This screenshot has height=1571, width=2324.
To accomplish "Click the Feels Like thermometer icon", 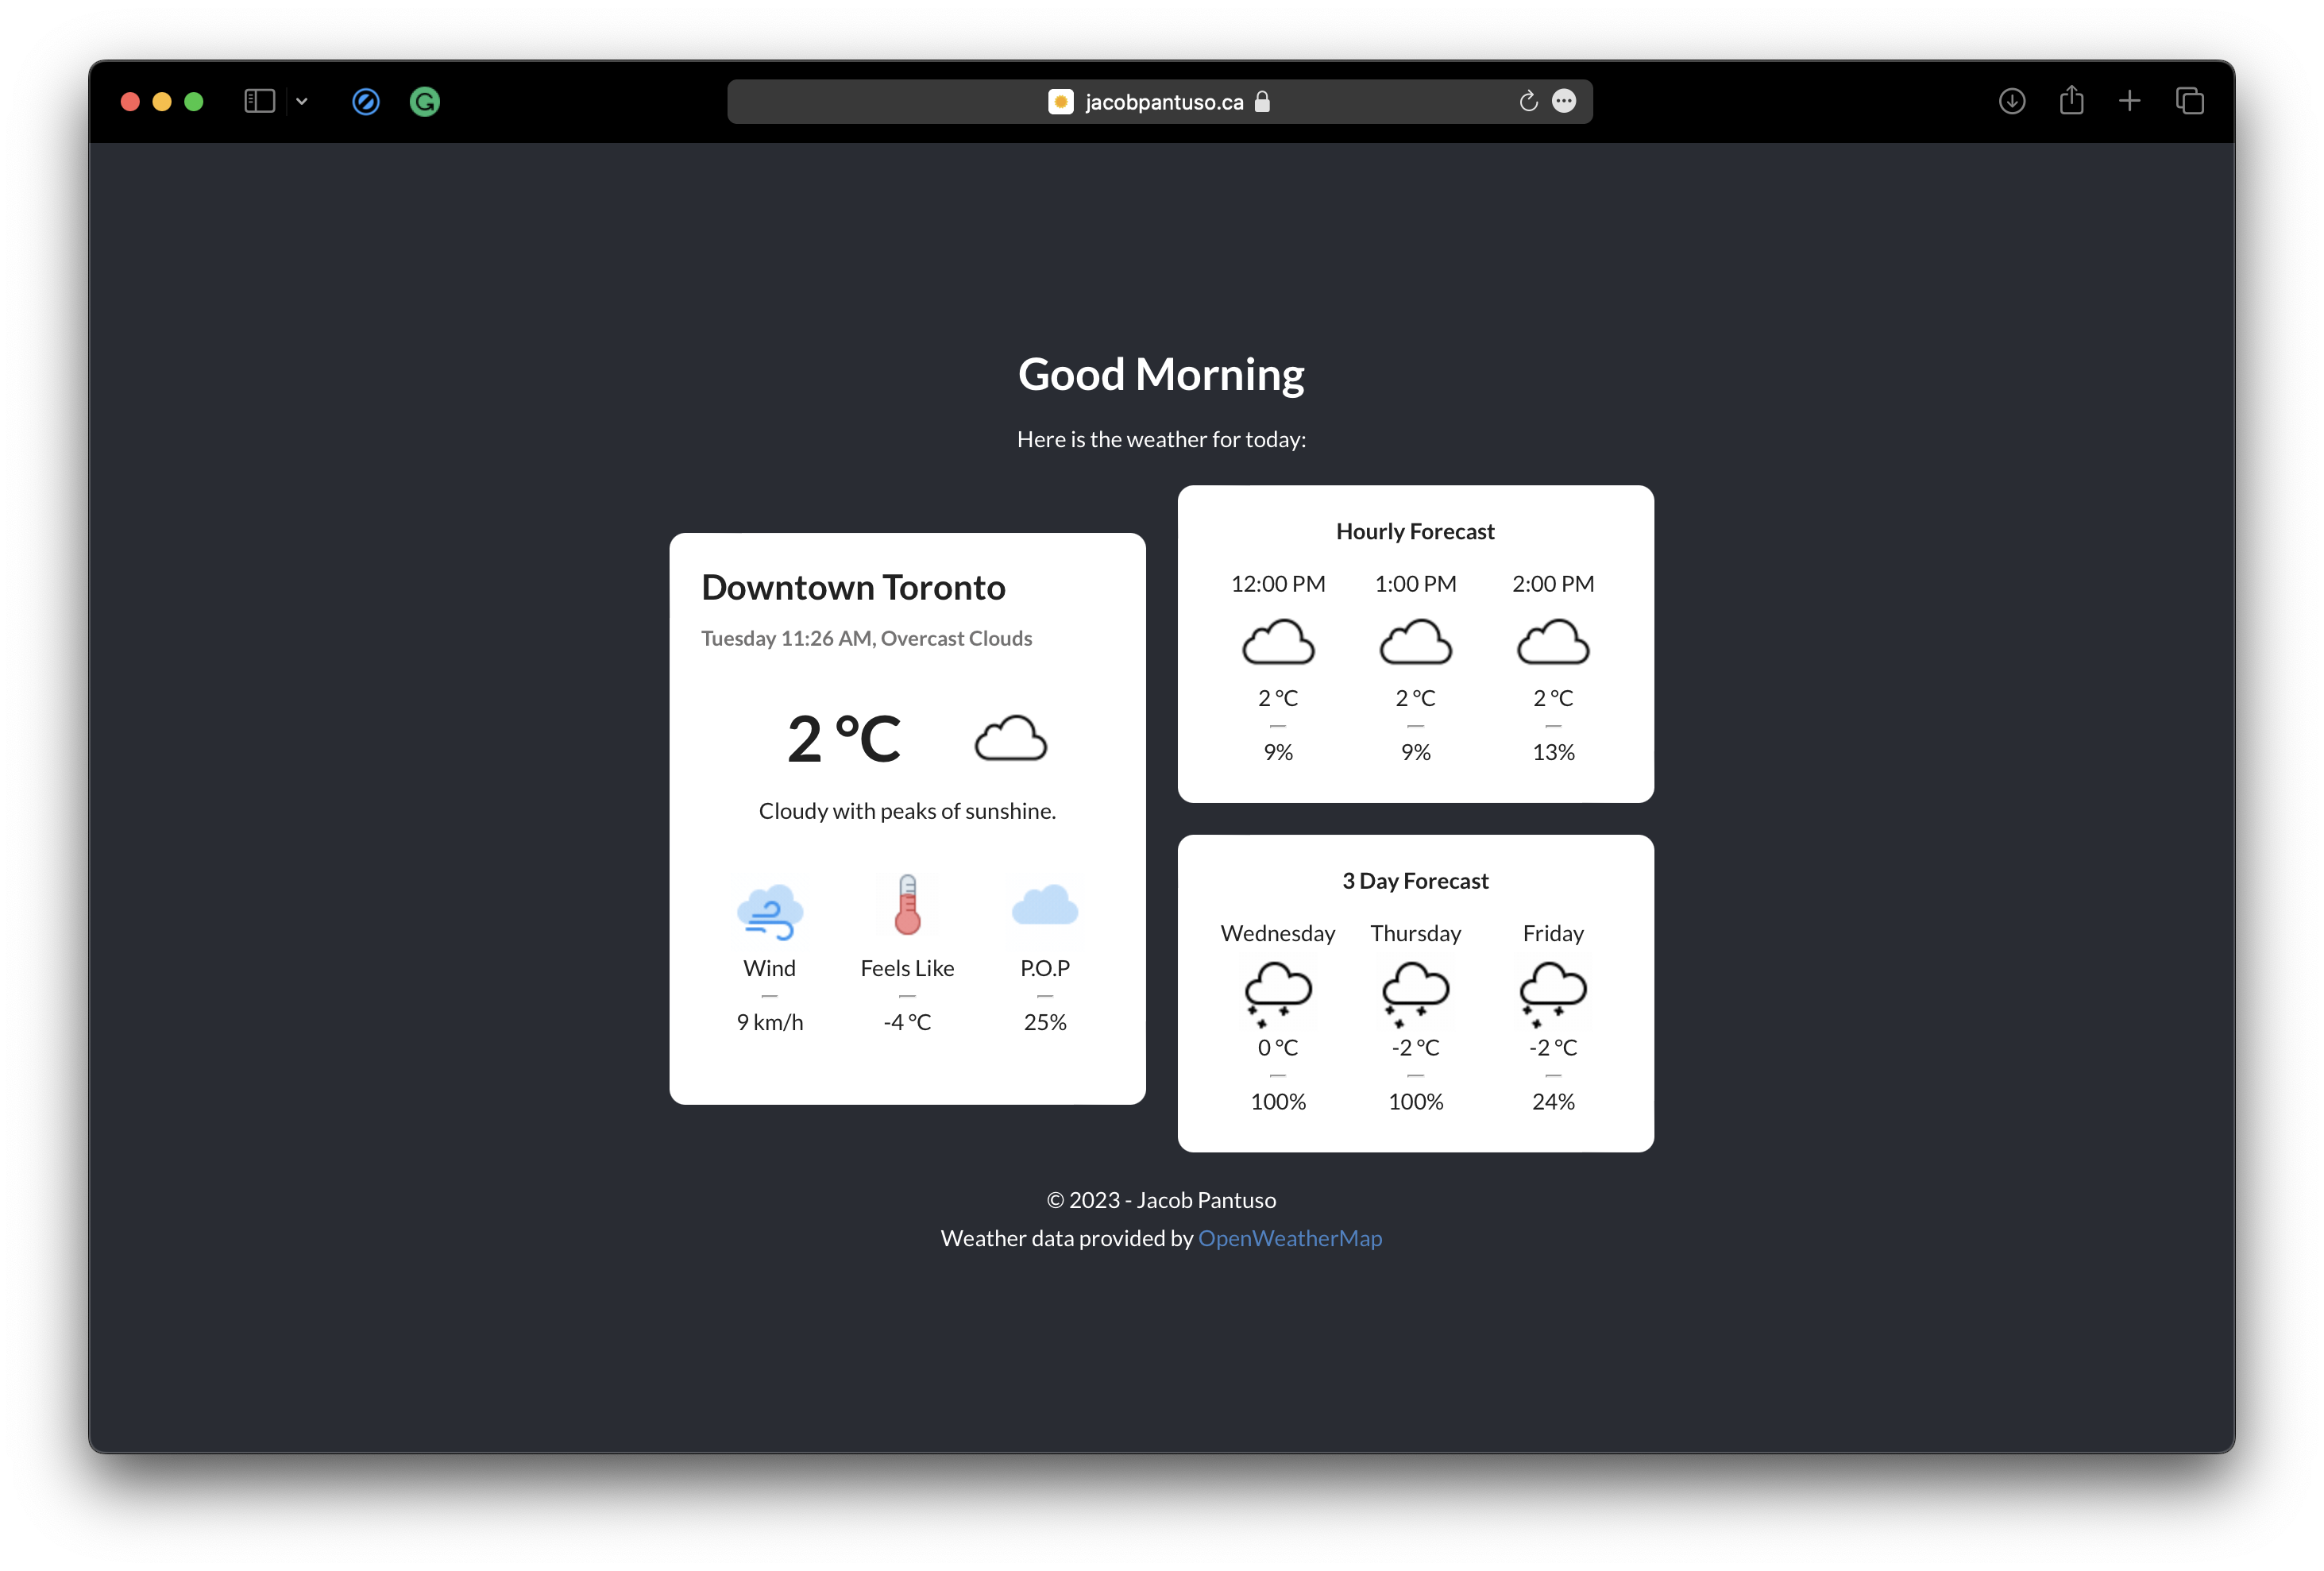I will pyautogui.click(x=907, y=905).
